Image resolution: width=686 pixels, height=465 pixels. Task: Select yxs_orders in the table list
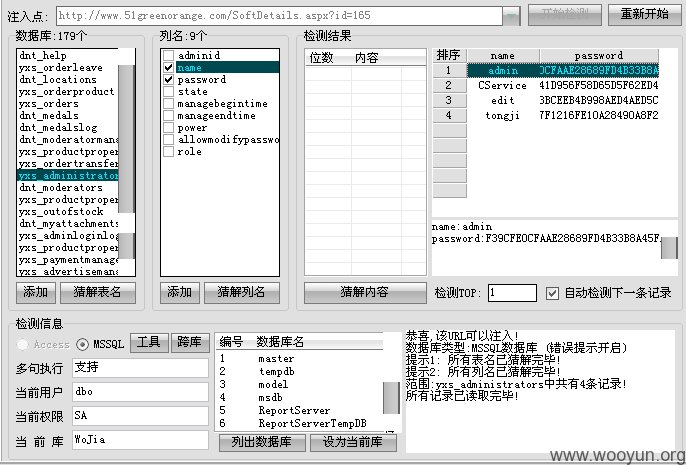(x=68, y=104)
